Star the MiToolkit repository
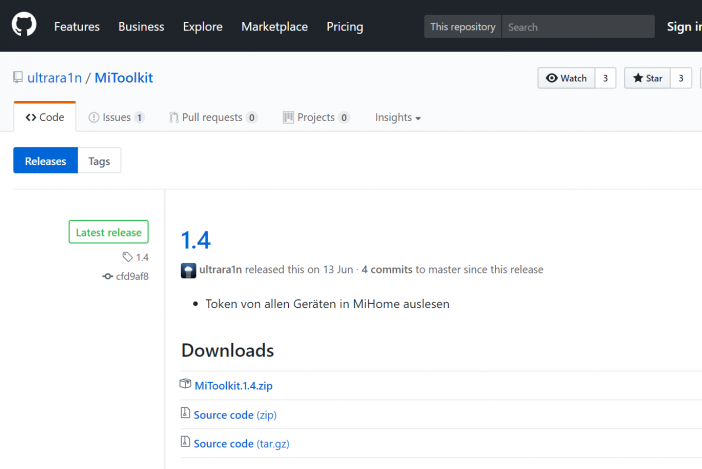702x469 pixels. (647, 78)
